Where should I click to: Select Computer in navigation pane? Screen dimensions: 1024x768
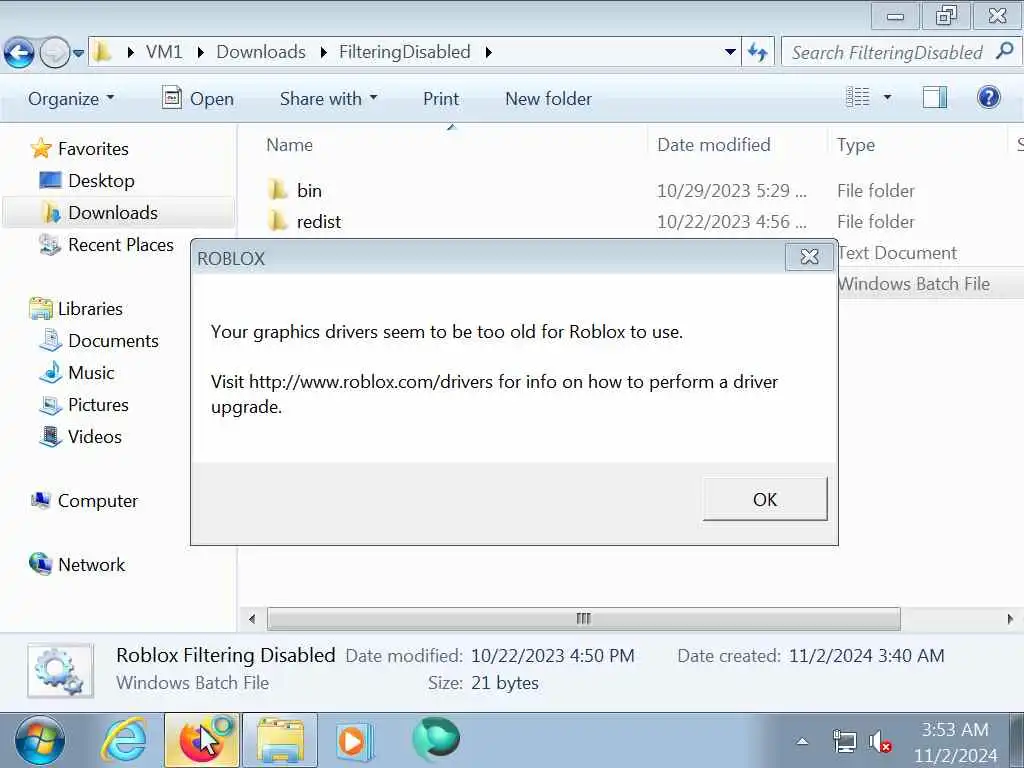click(97, 500)
